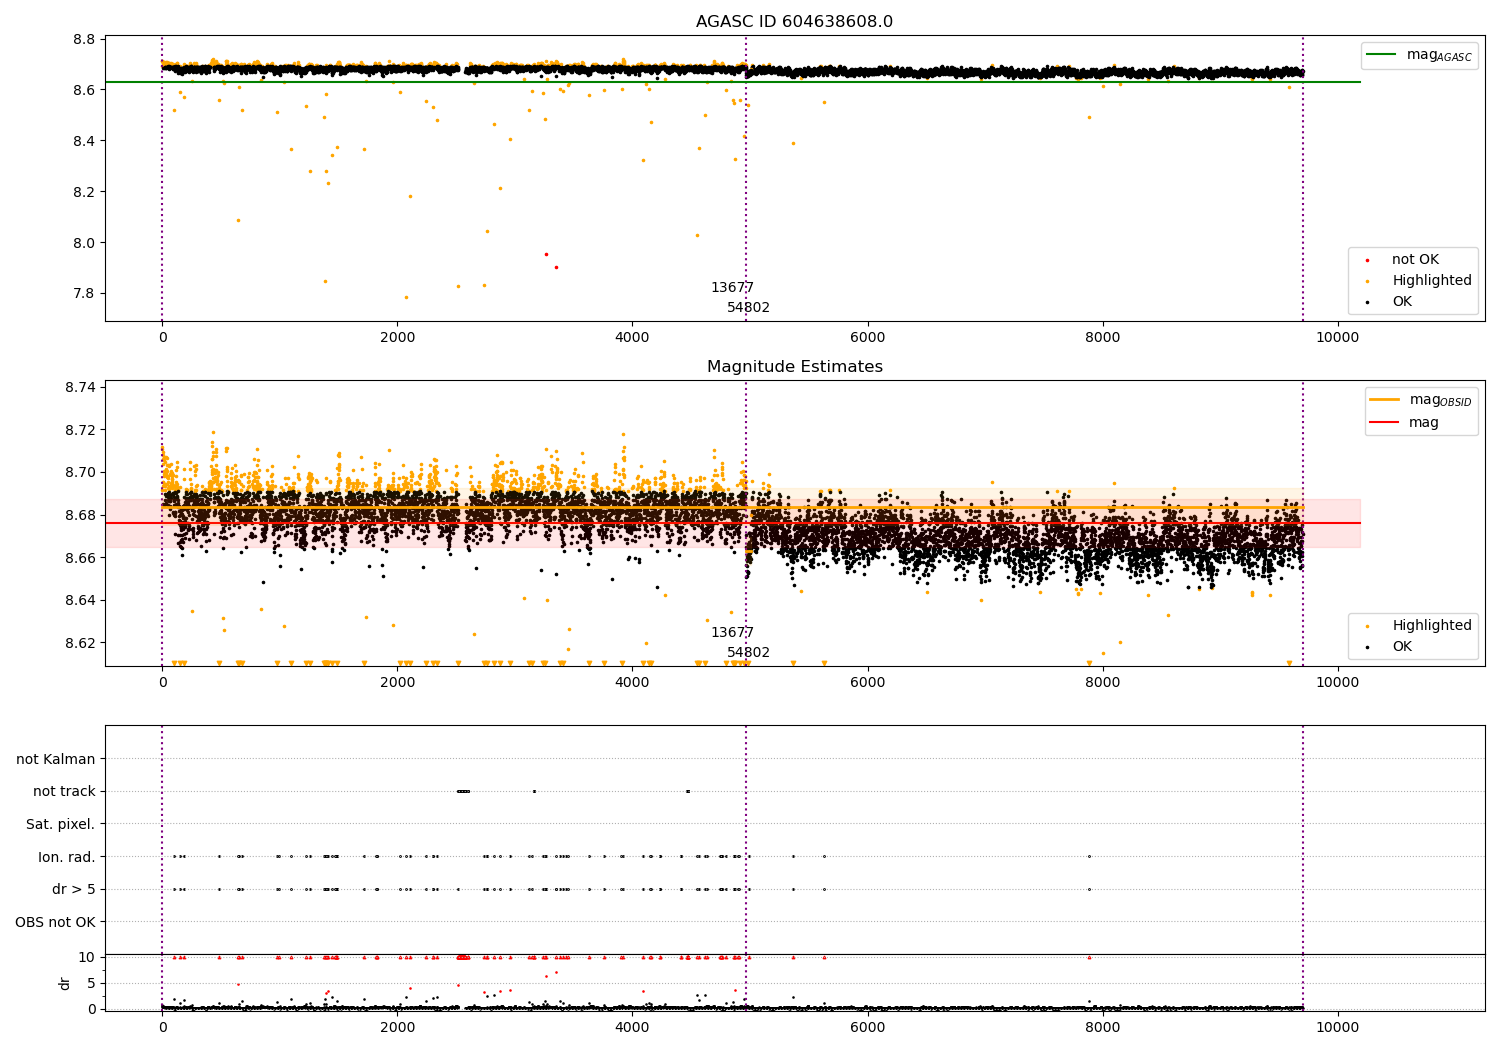Click 'OK' legend entry in Magnitude Estimates plot
1500x1050 pixels.
[x=1402, y=647]
